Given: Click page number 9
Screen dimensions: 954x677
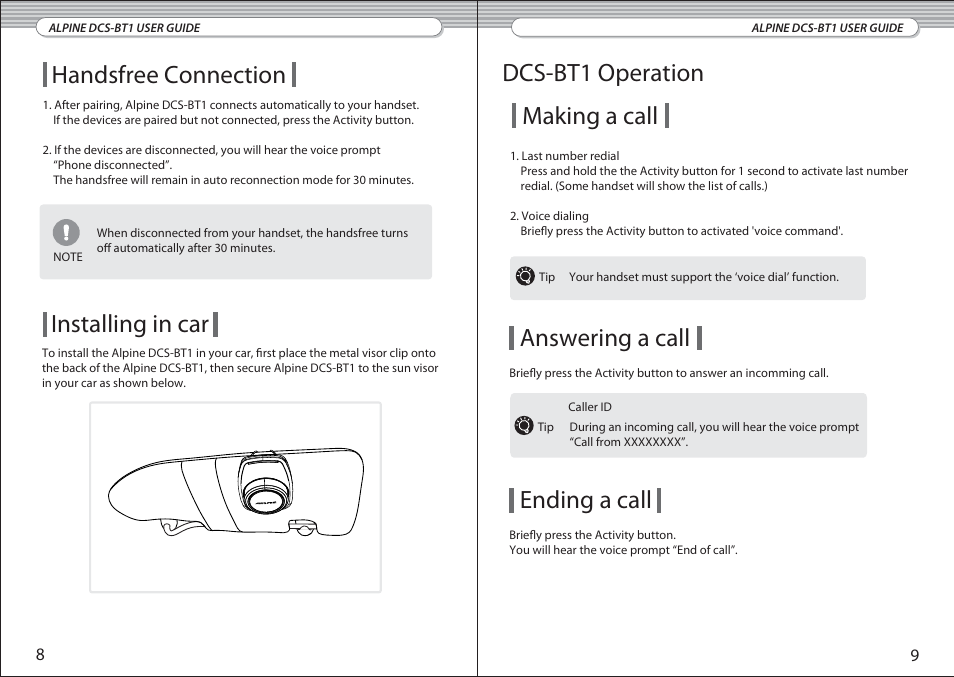Looking at the screenshot, I should (x=914, y=655).
